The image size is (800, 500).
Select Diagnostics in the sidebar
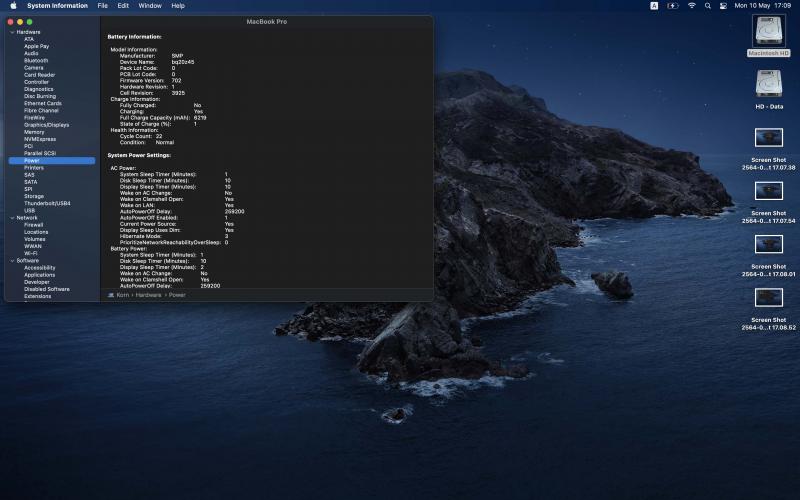(x=38, y=89)
